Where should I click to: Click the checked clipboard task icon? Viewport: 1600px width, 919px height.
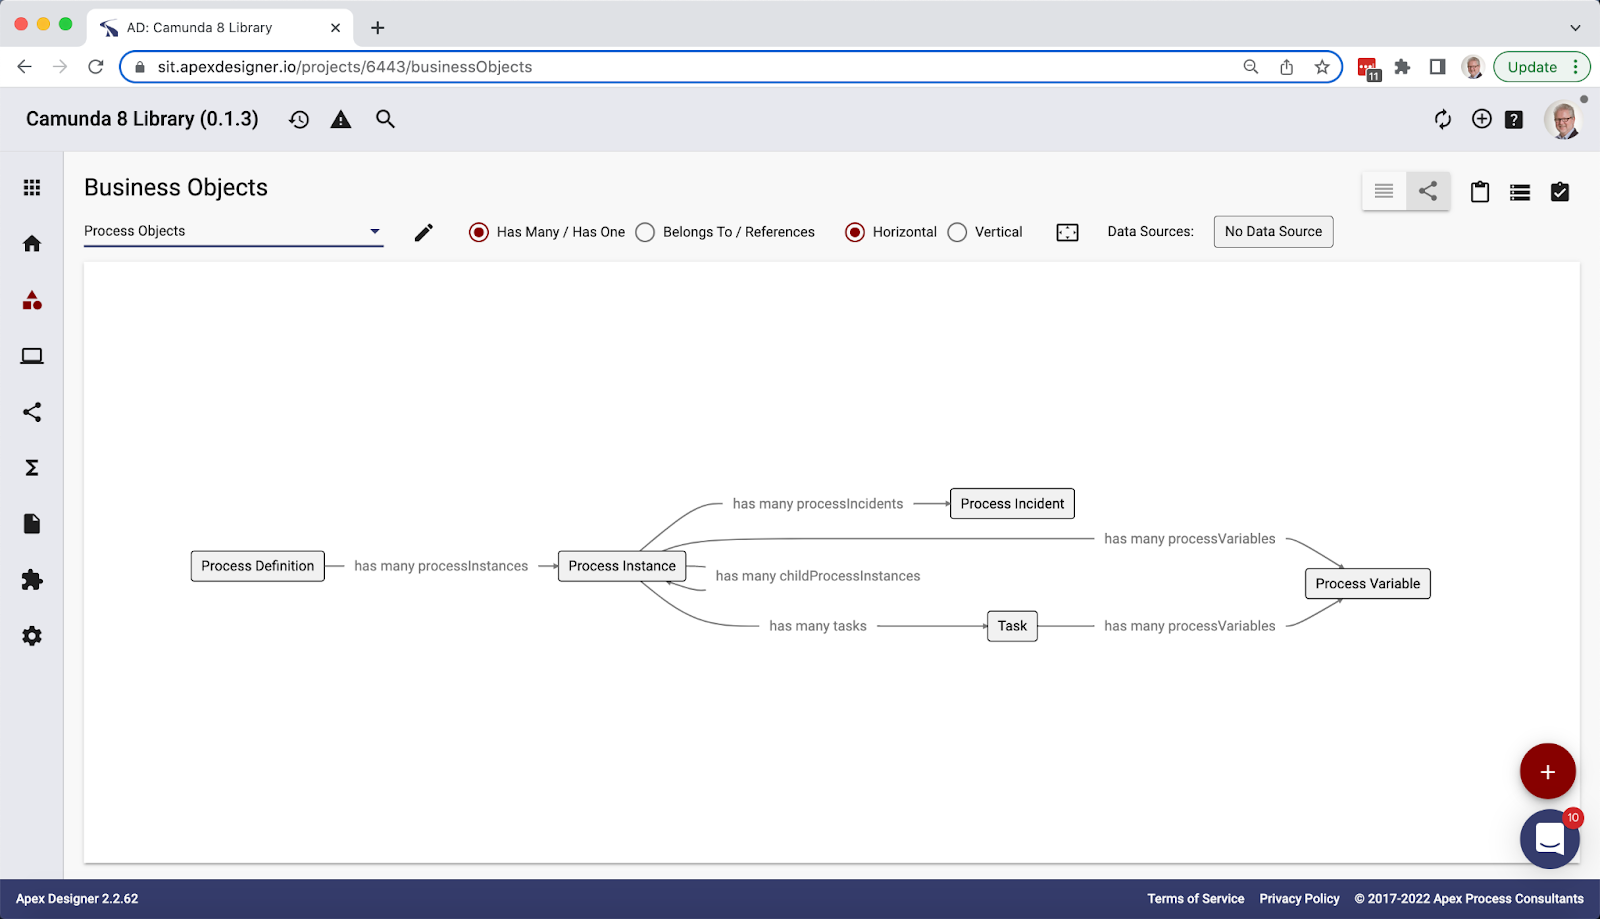[x=1560, y=192]
